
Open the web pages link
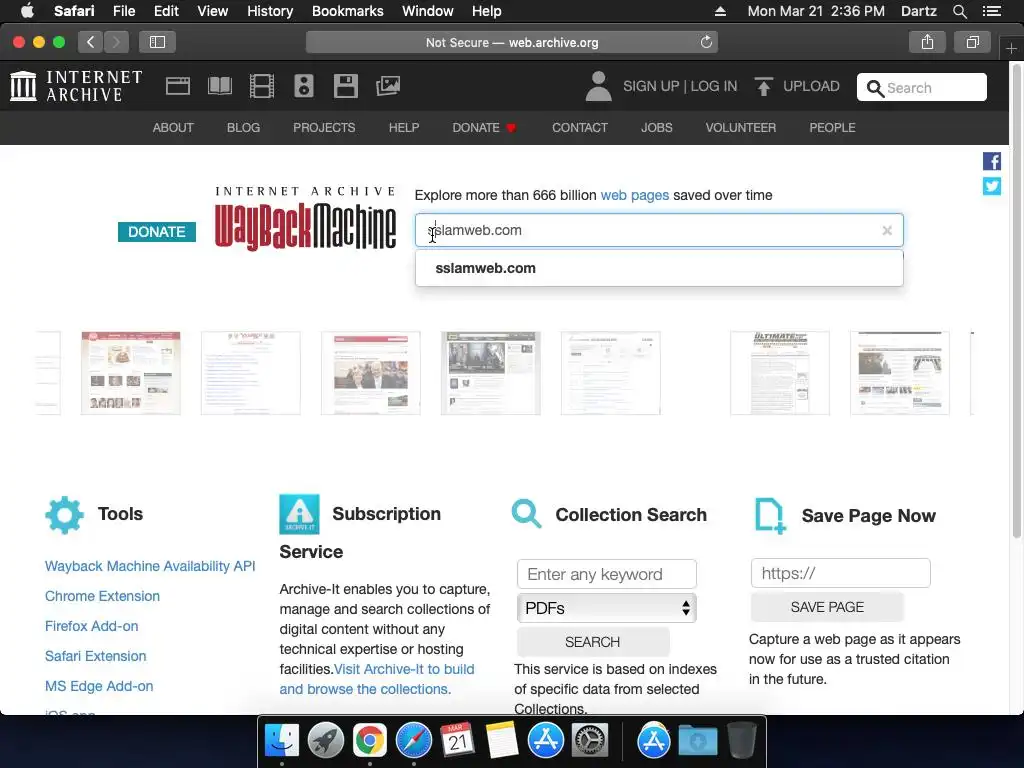635,195
